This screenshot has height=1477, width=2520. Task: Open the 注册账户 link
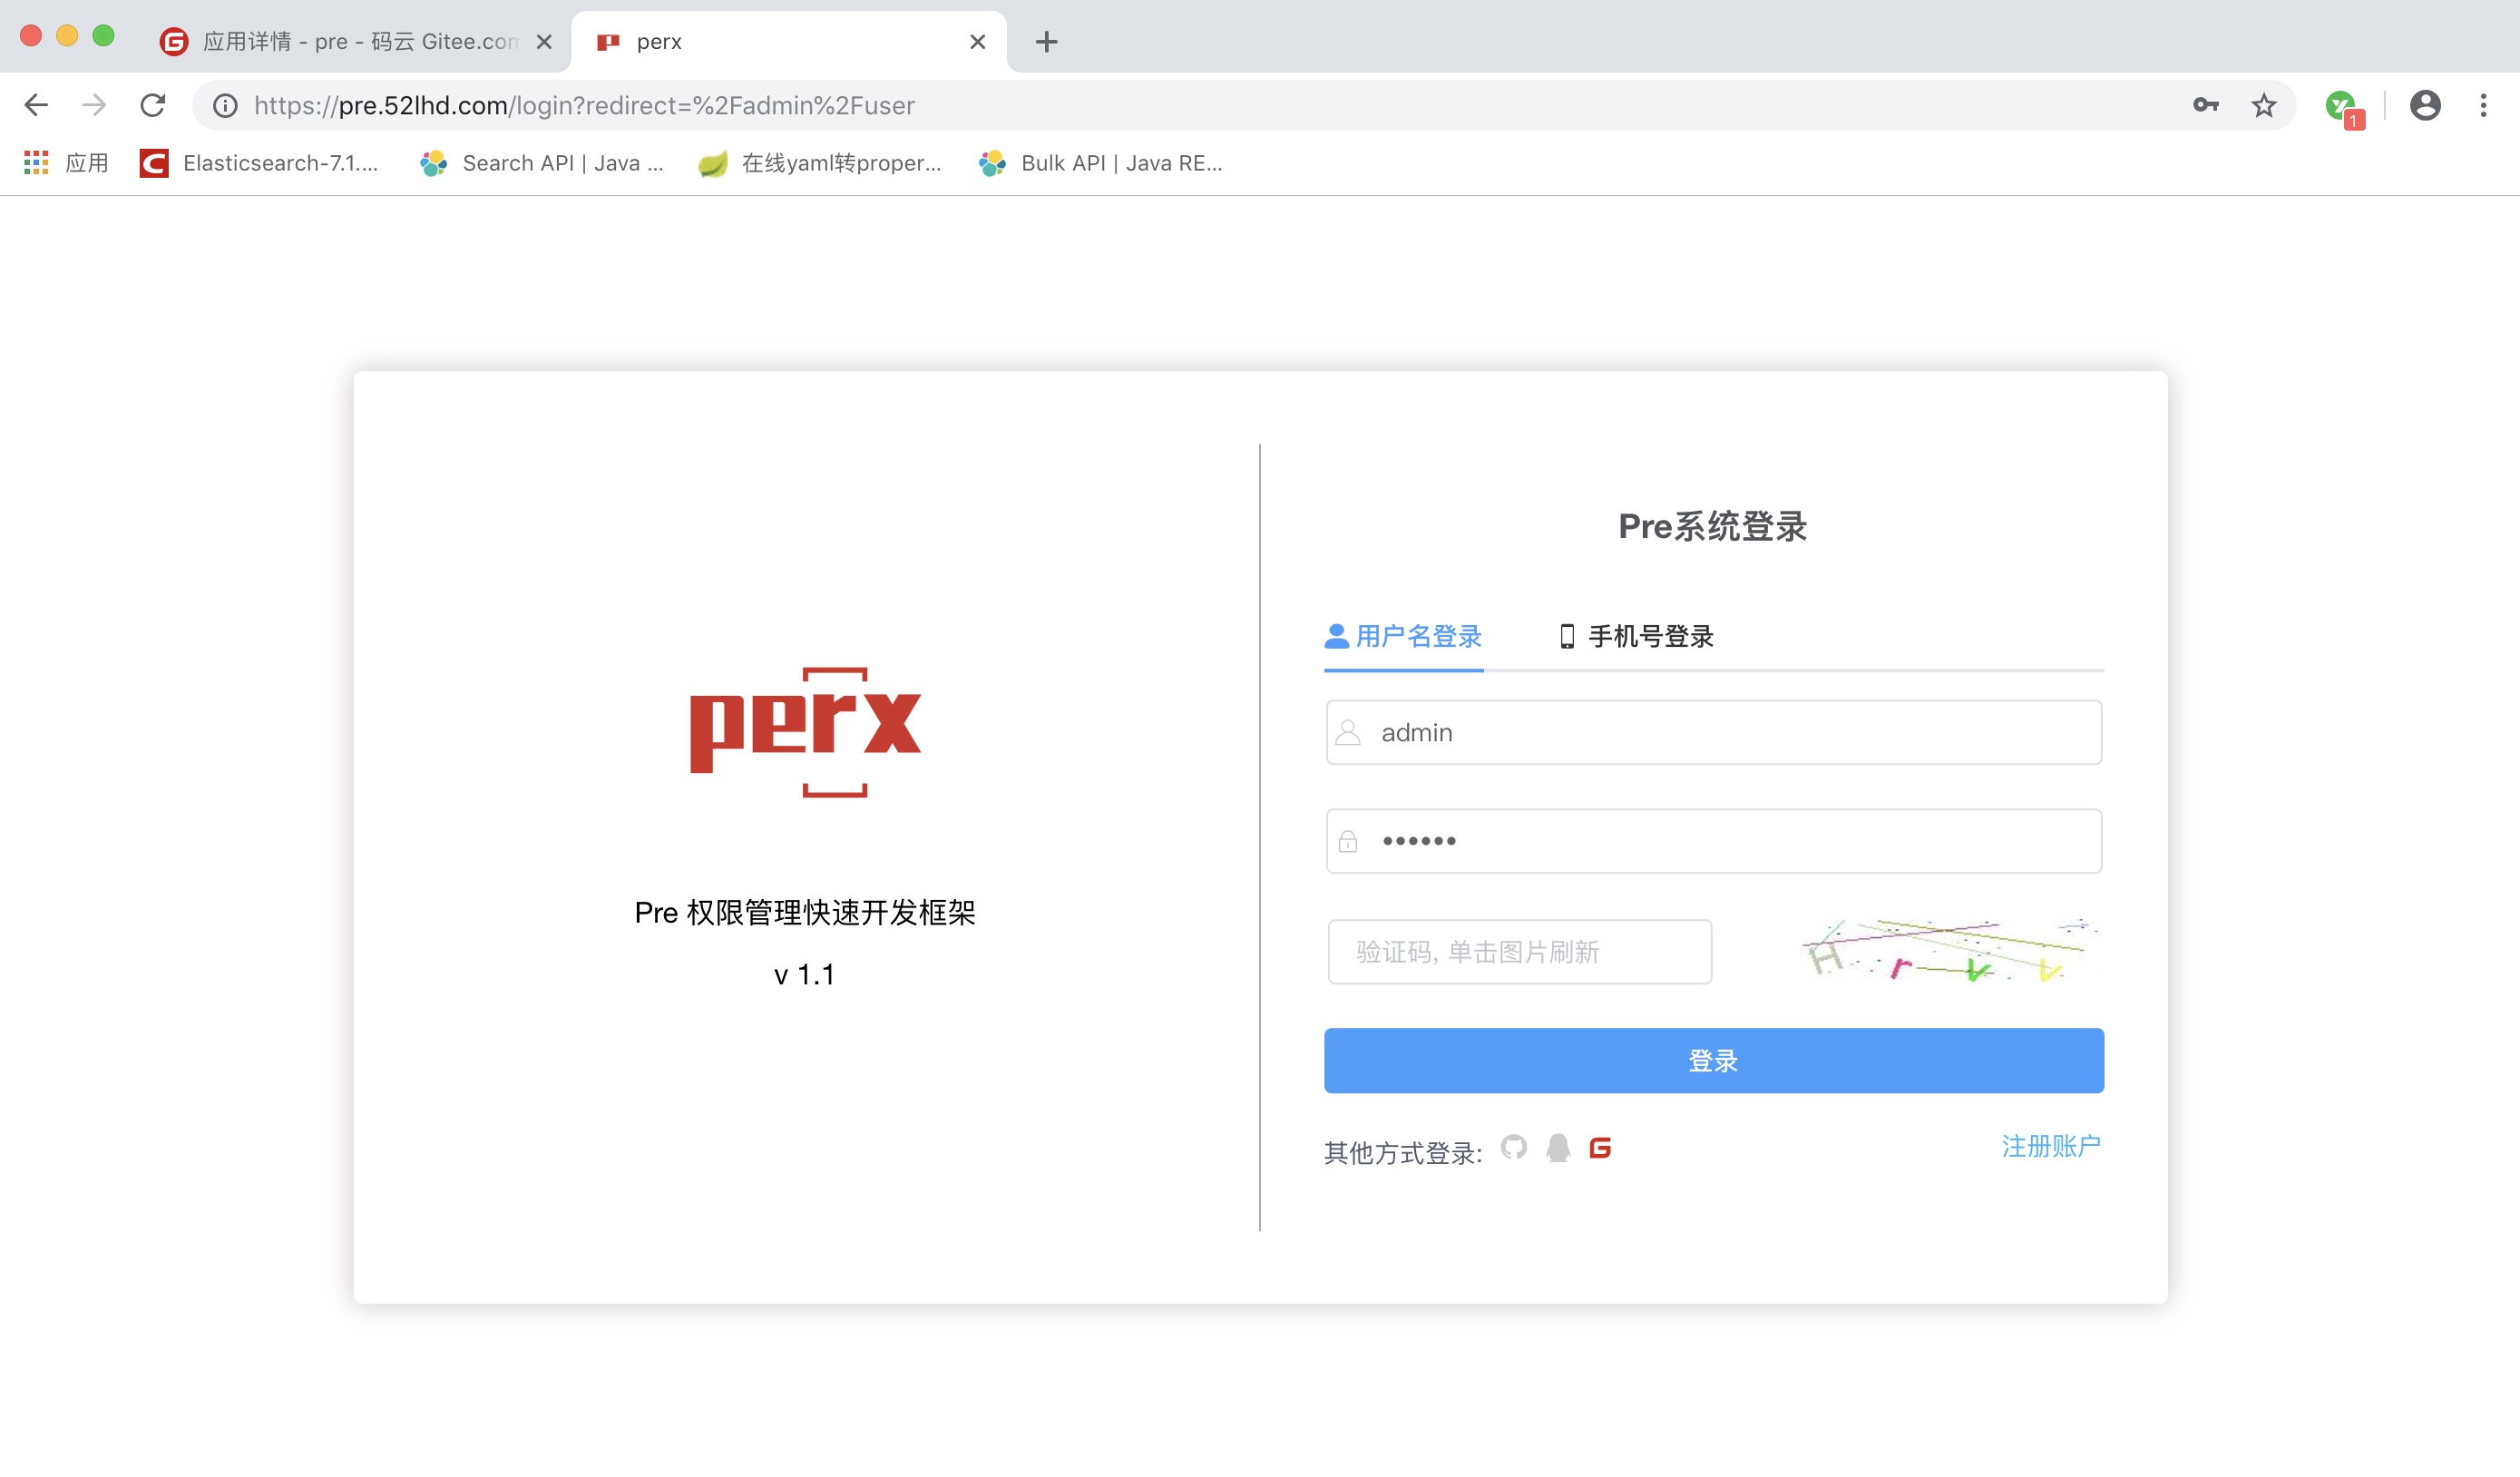2050,1146
